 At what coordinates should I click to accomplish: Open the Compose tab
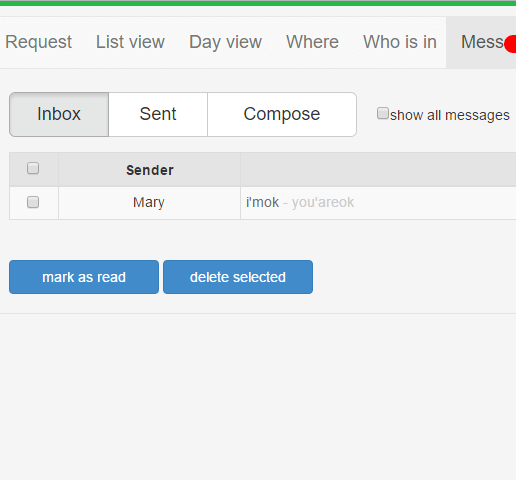coord(282,114)
